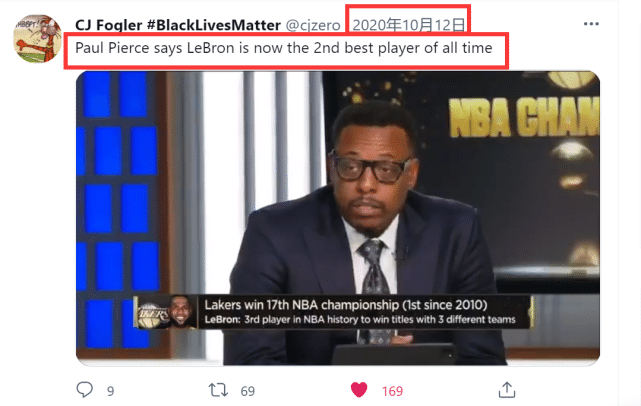The image size is (641, 406).
Task: Unlike the tweet via the red heart
Action: 359,390
